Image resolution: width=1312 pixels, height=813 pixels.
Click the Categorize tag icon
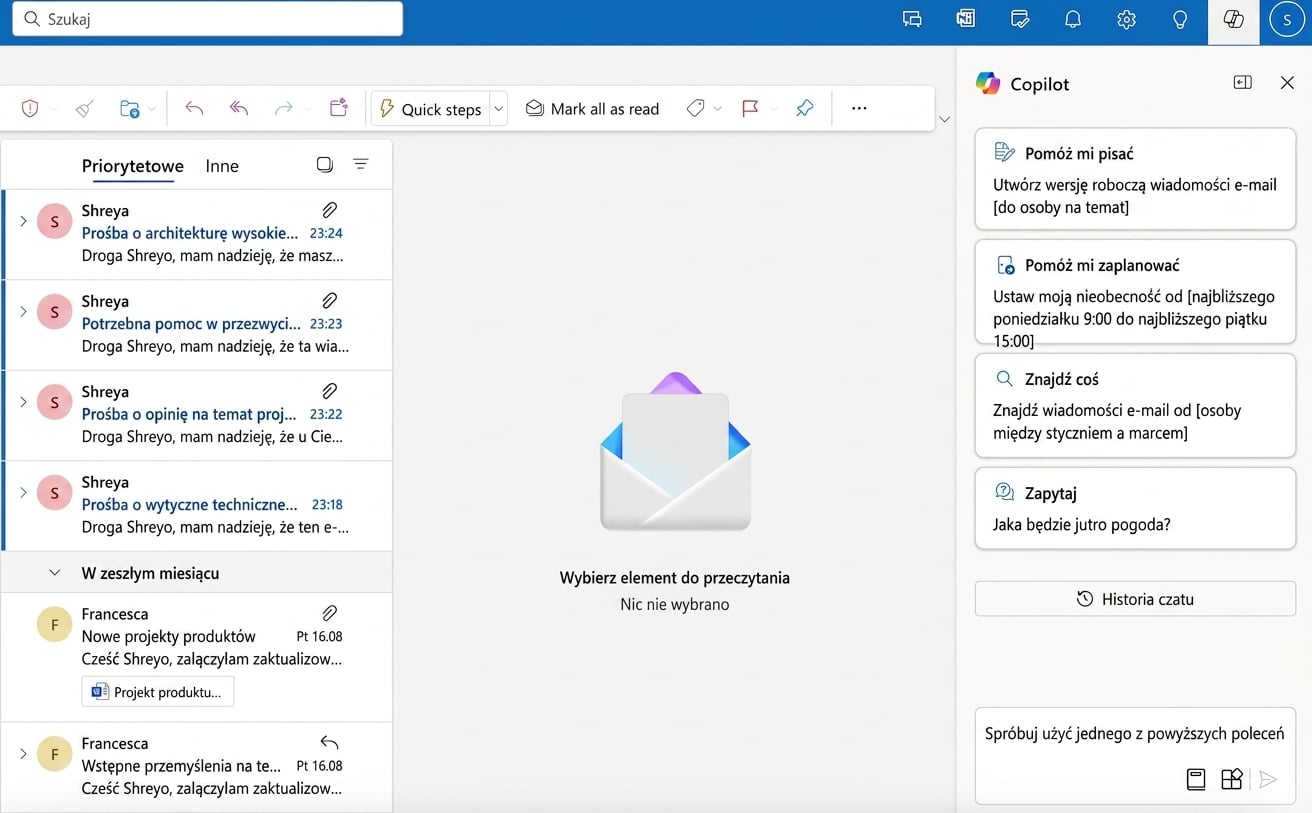pos(695,109)
